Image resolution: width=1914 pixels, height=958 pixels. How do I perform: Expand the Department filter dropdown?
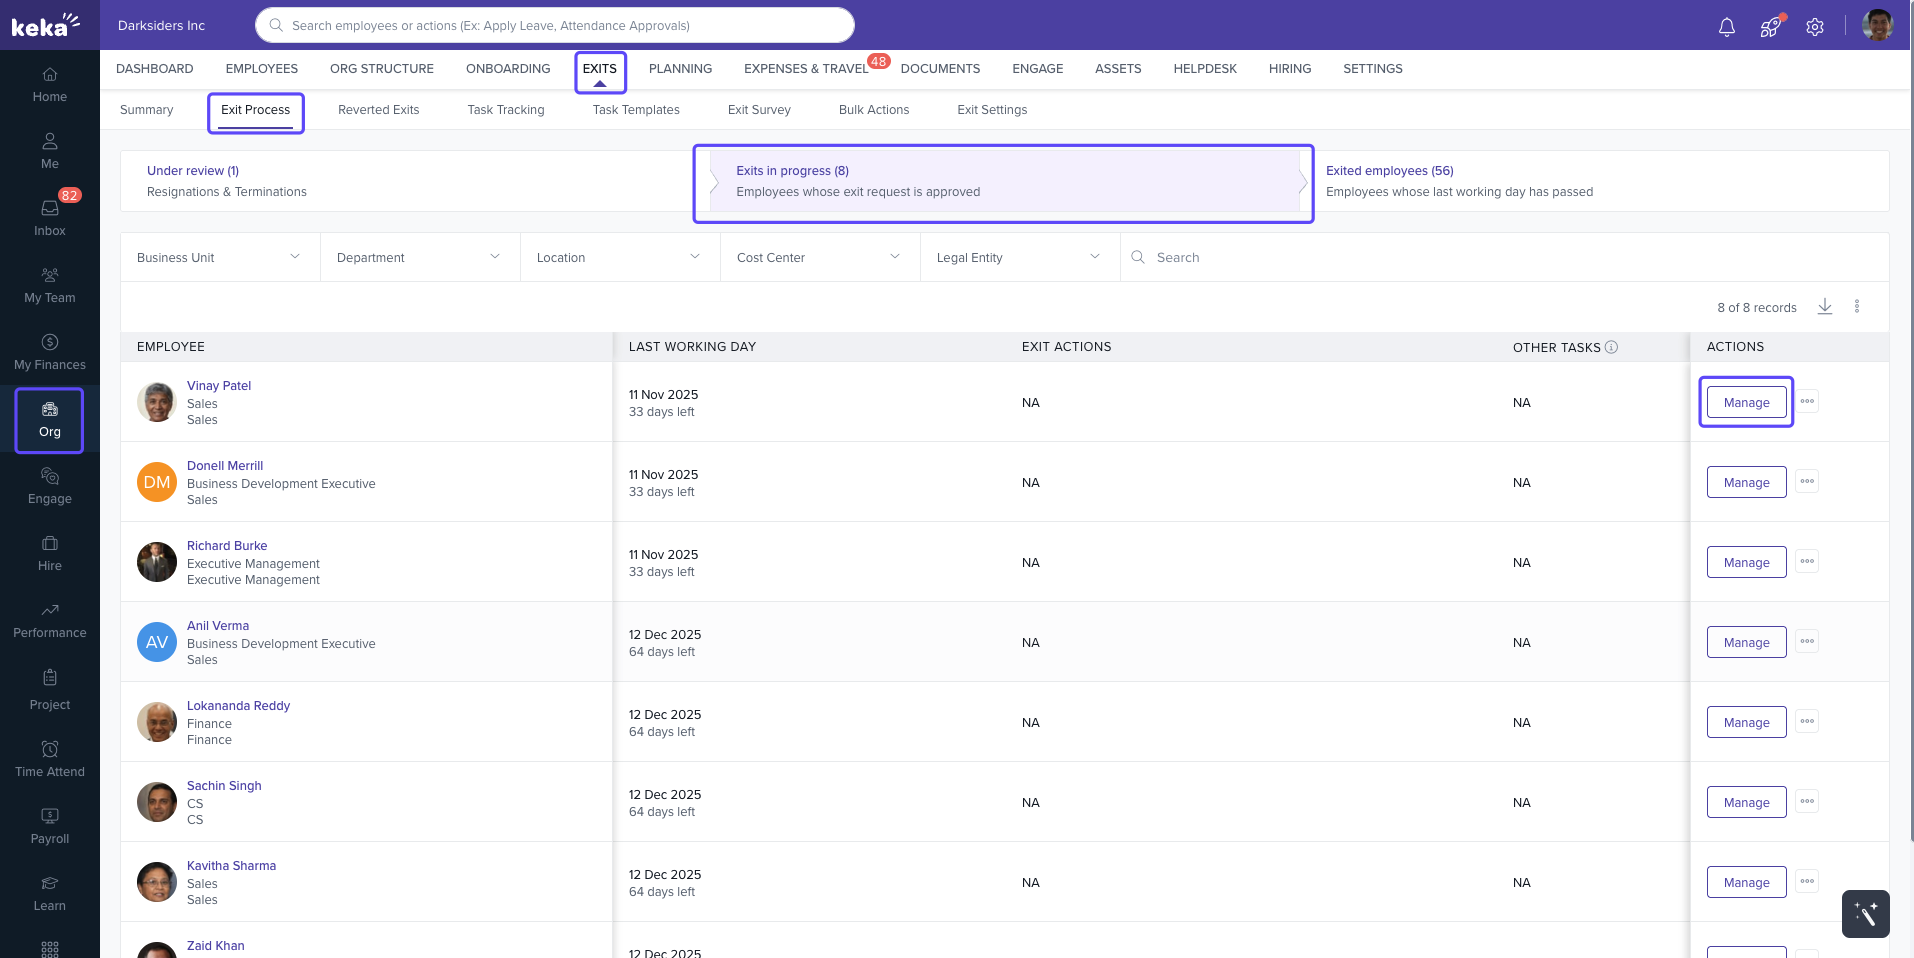420,258
